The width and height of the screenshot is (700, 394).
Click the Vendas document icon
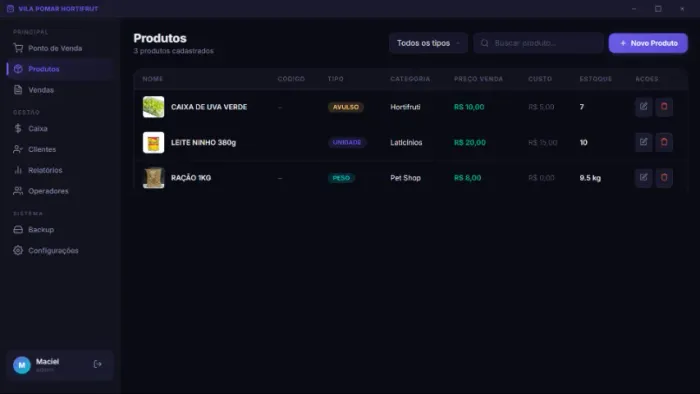(18, 90)
